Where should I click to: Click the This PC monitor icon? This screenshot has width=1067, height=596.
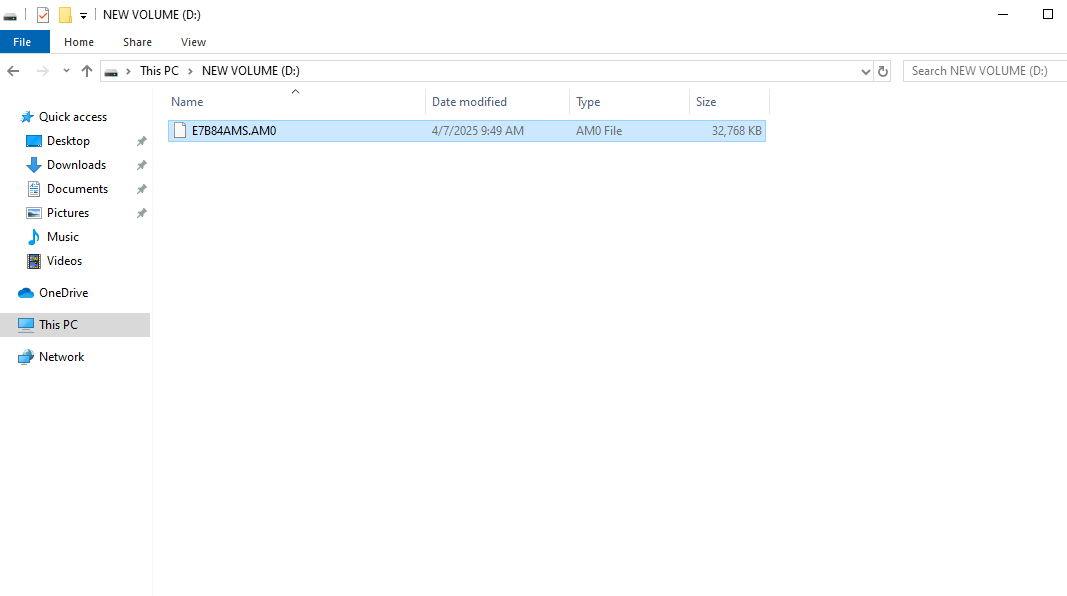[26, 325]
